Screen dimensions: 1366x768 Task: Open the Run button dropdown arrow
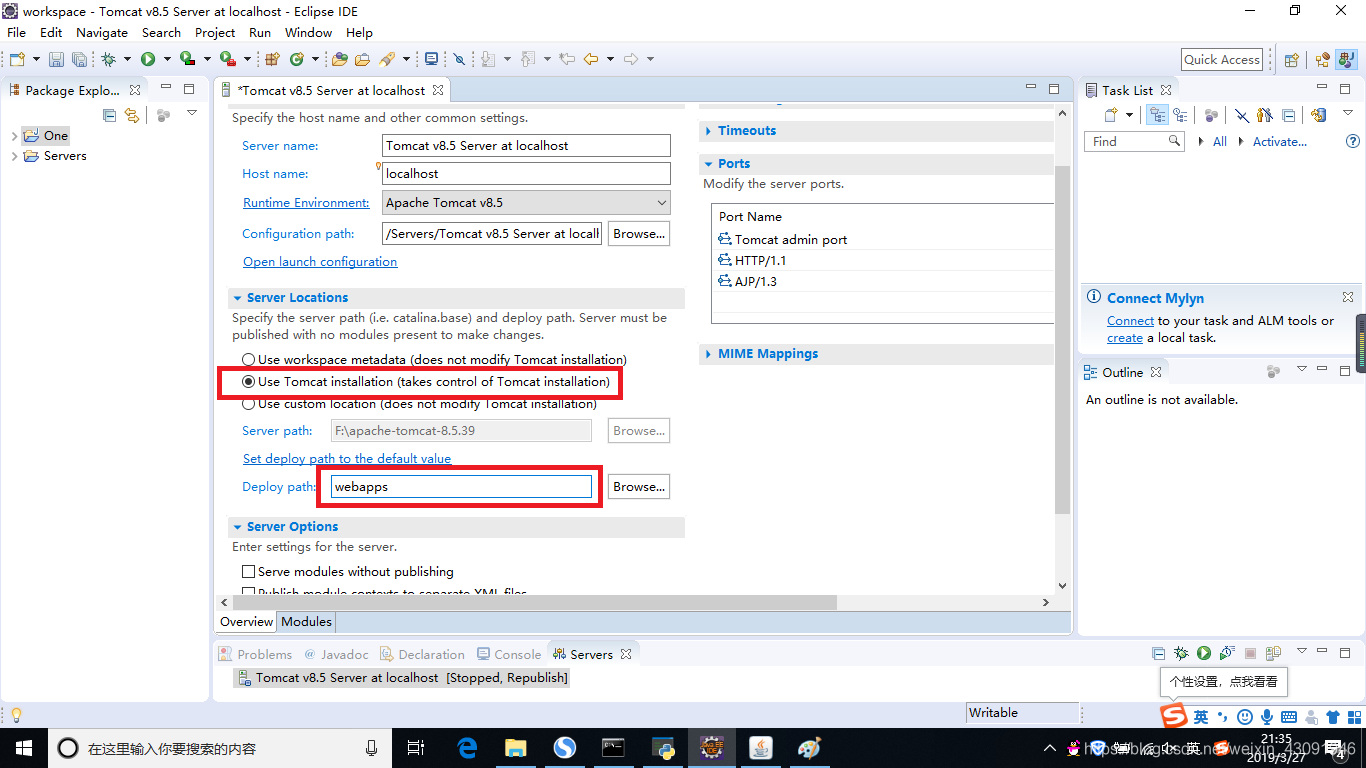point(167,59)
